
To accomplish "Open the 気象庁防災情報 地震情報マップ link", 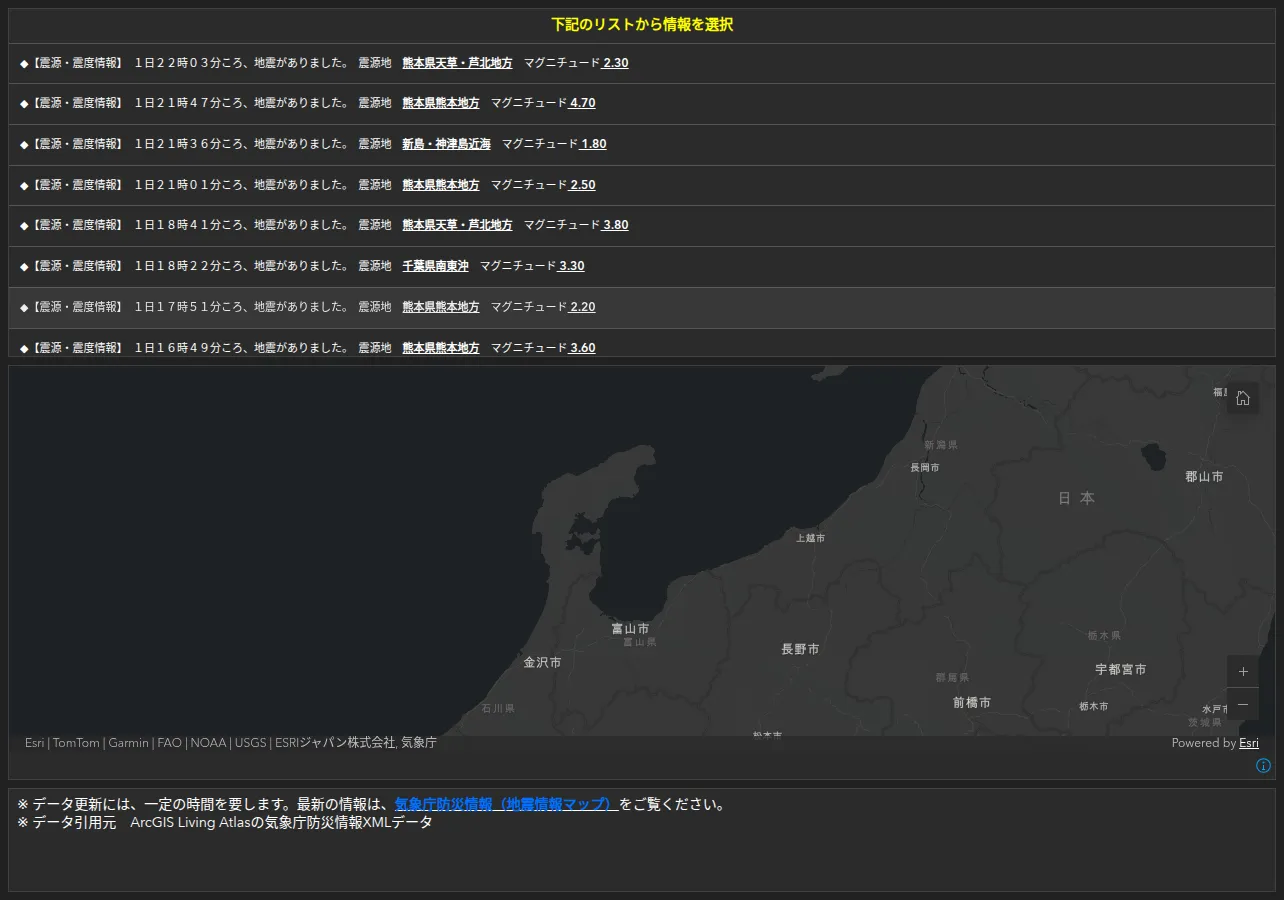I will (x=506, y=804).
